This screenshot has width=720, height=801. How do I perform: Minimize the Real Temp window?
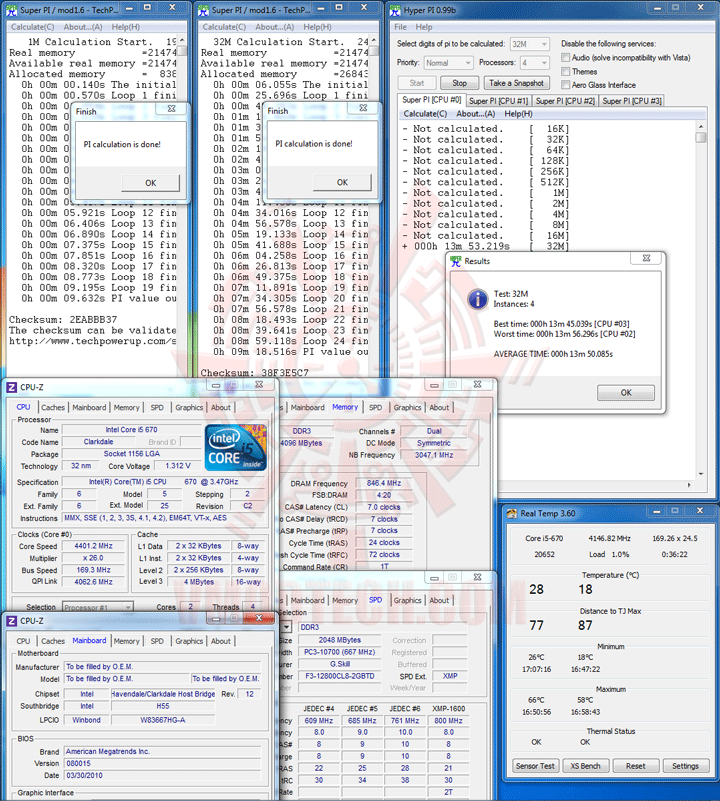[x=657, y=511]
